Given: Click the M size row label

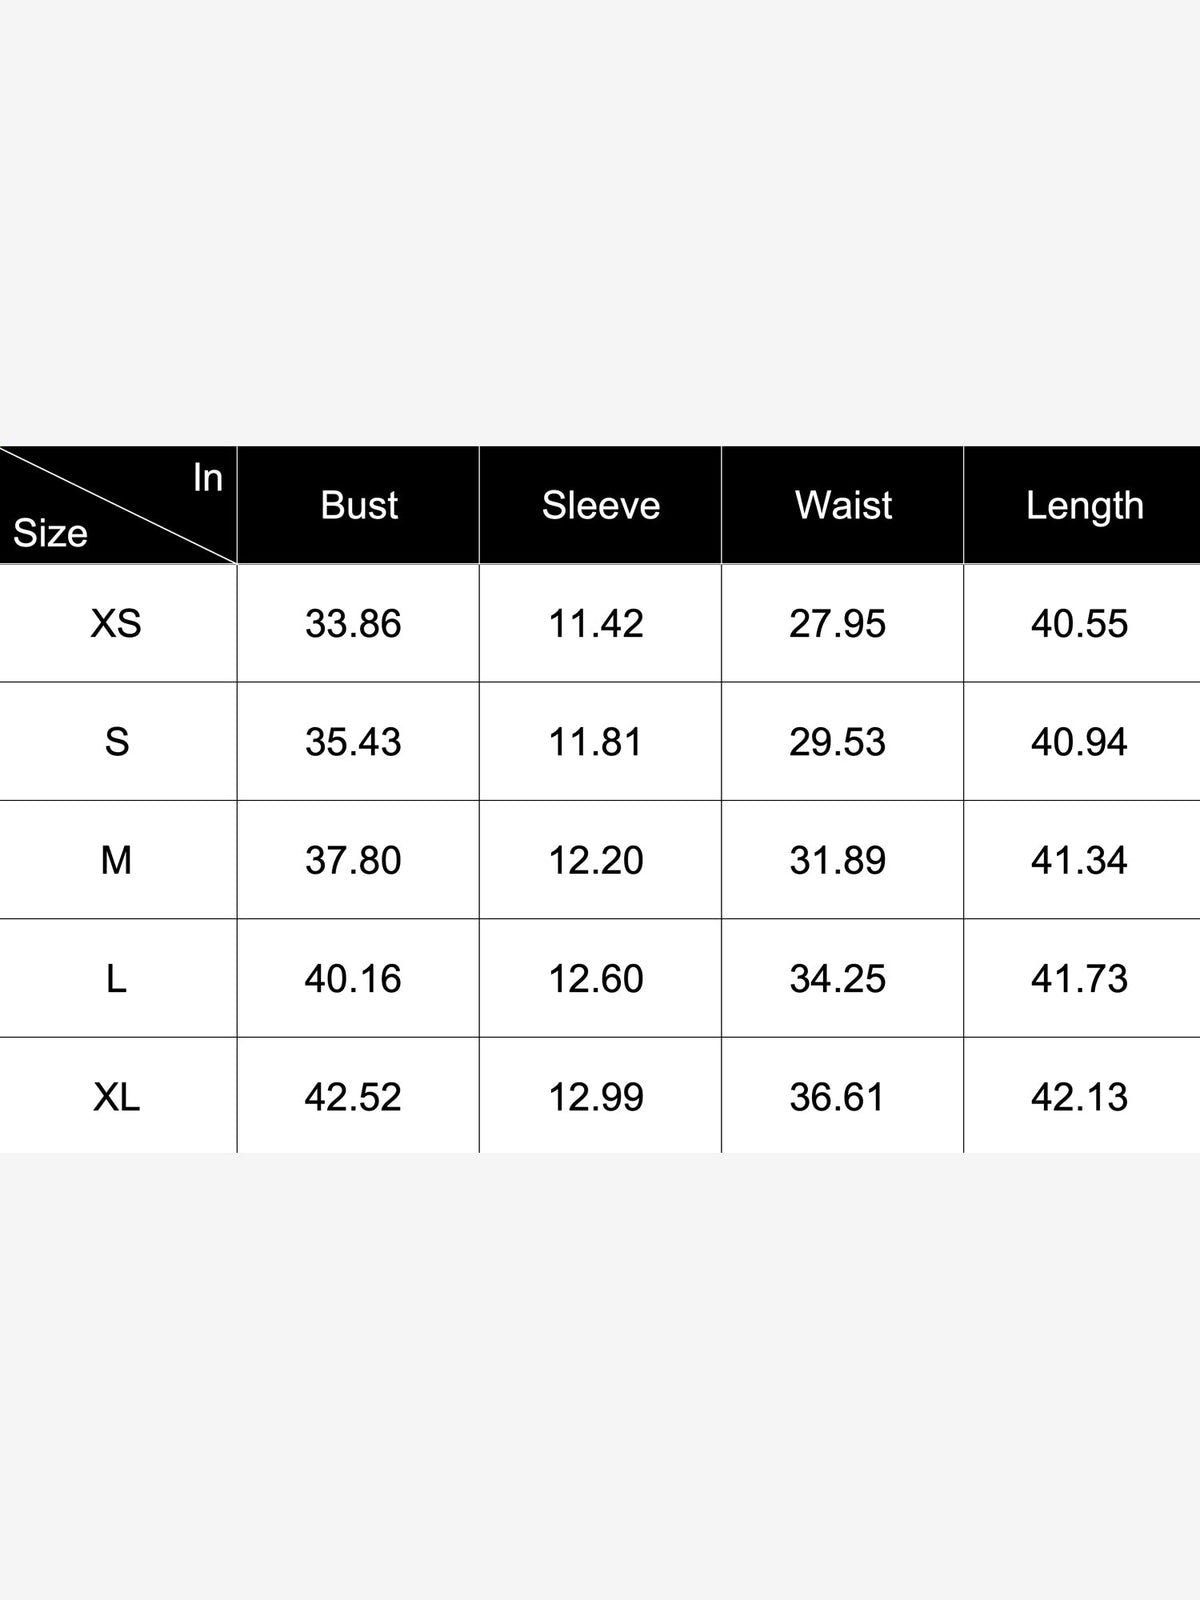Looking at the screenshot, I should coord(116,860).
